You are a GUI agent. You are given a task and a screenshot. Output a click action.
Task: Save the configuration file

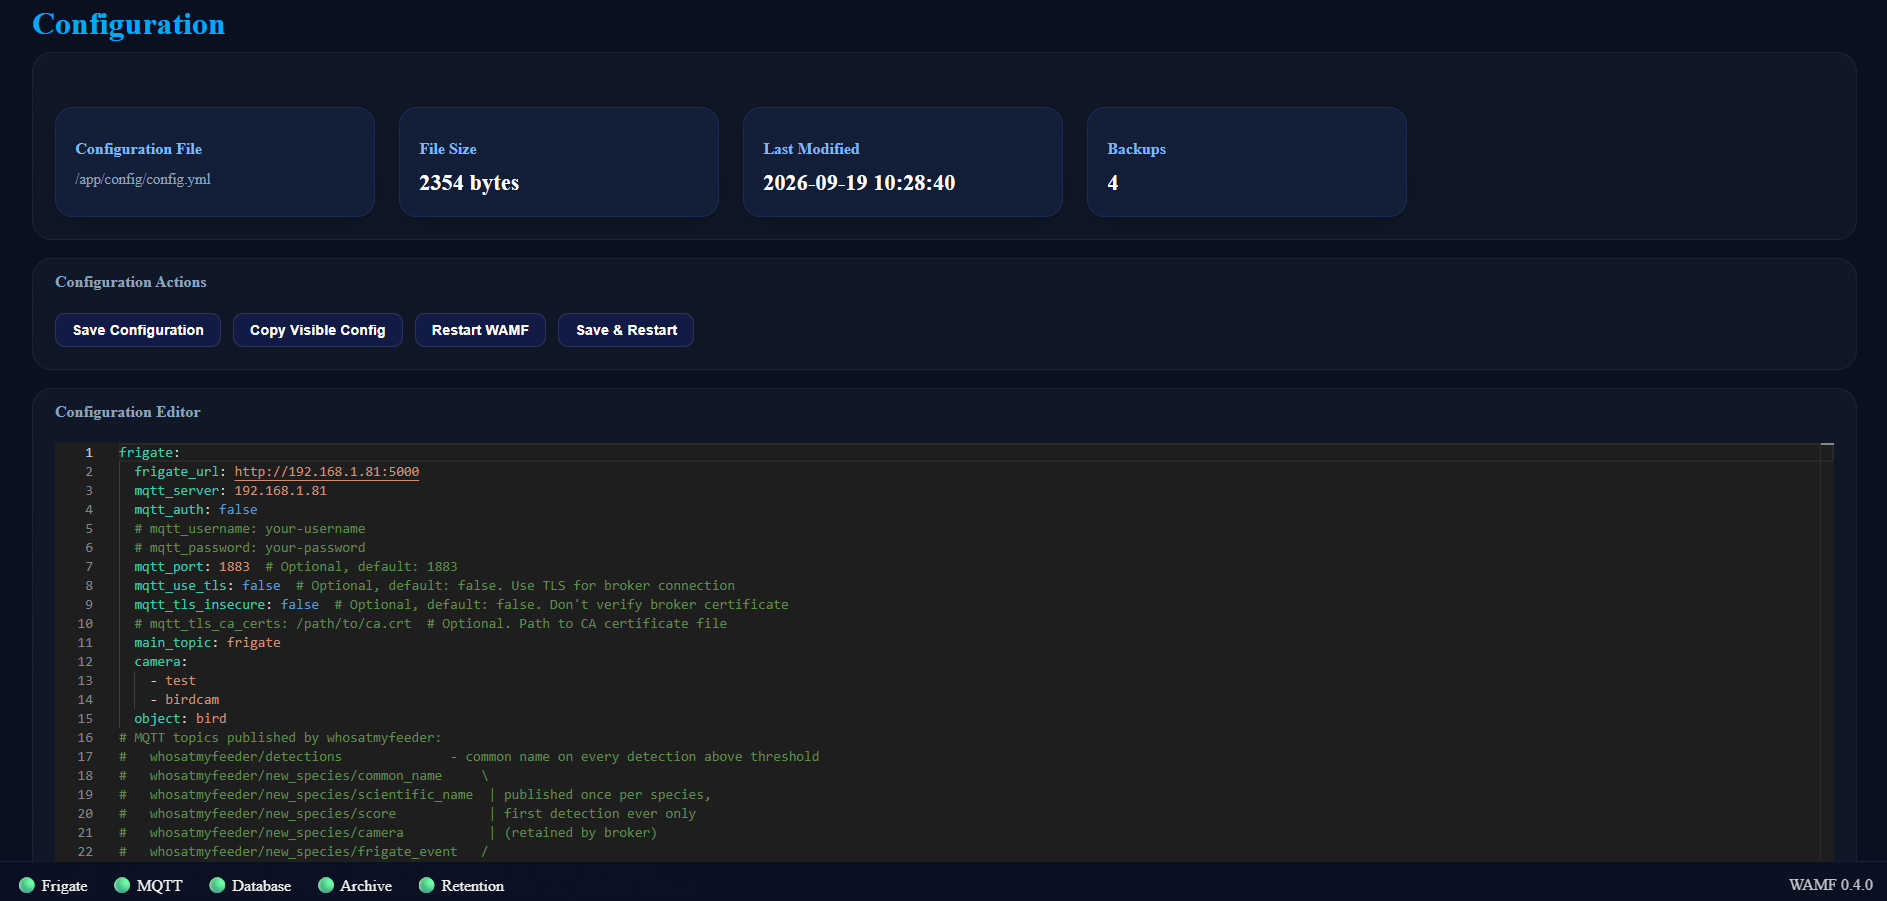pos(138,330)
